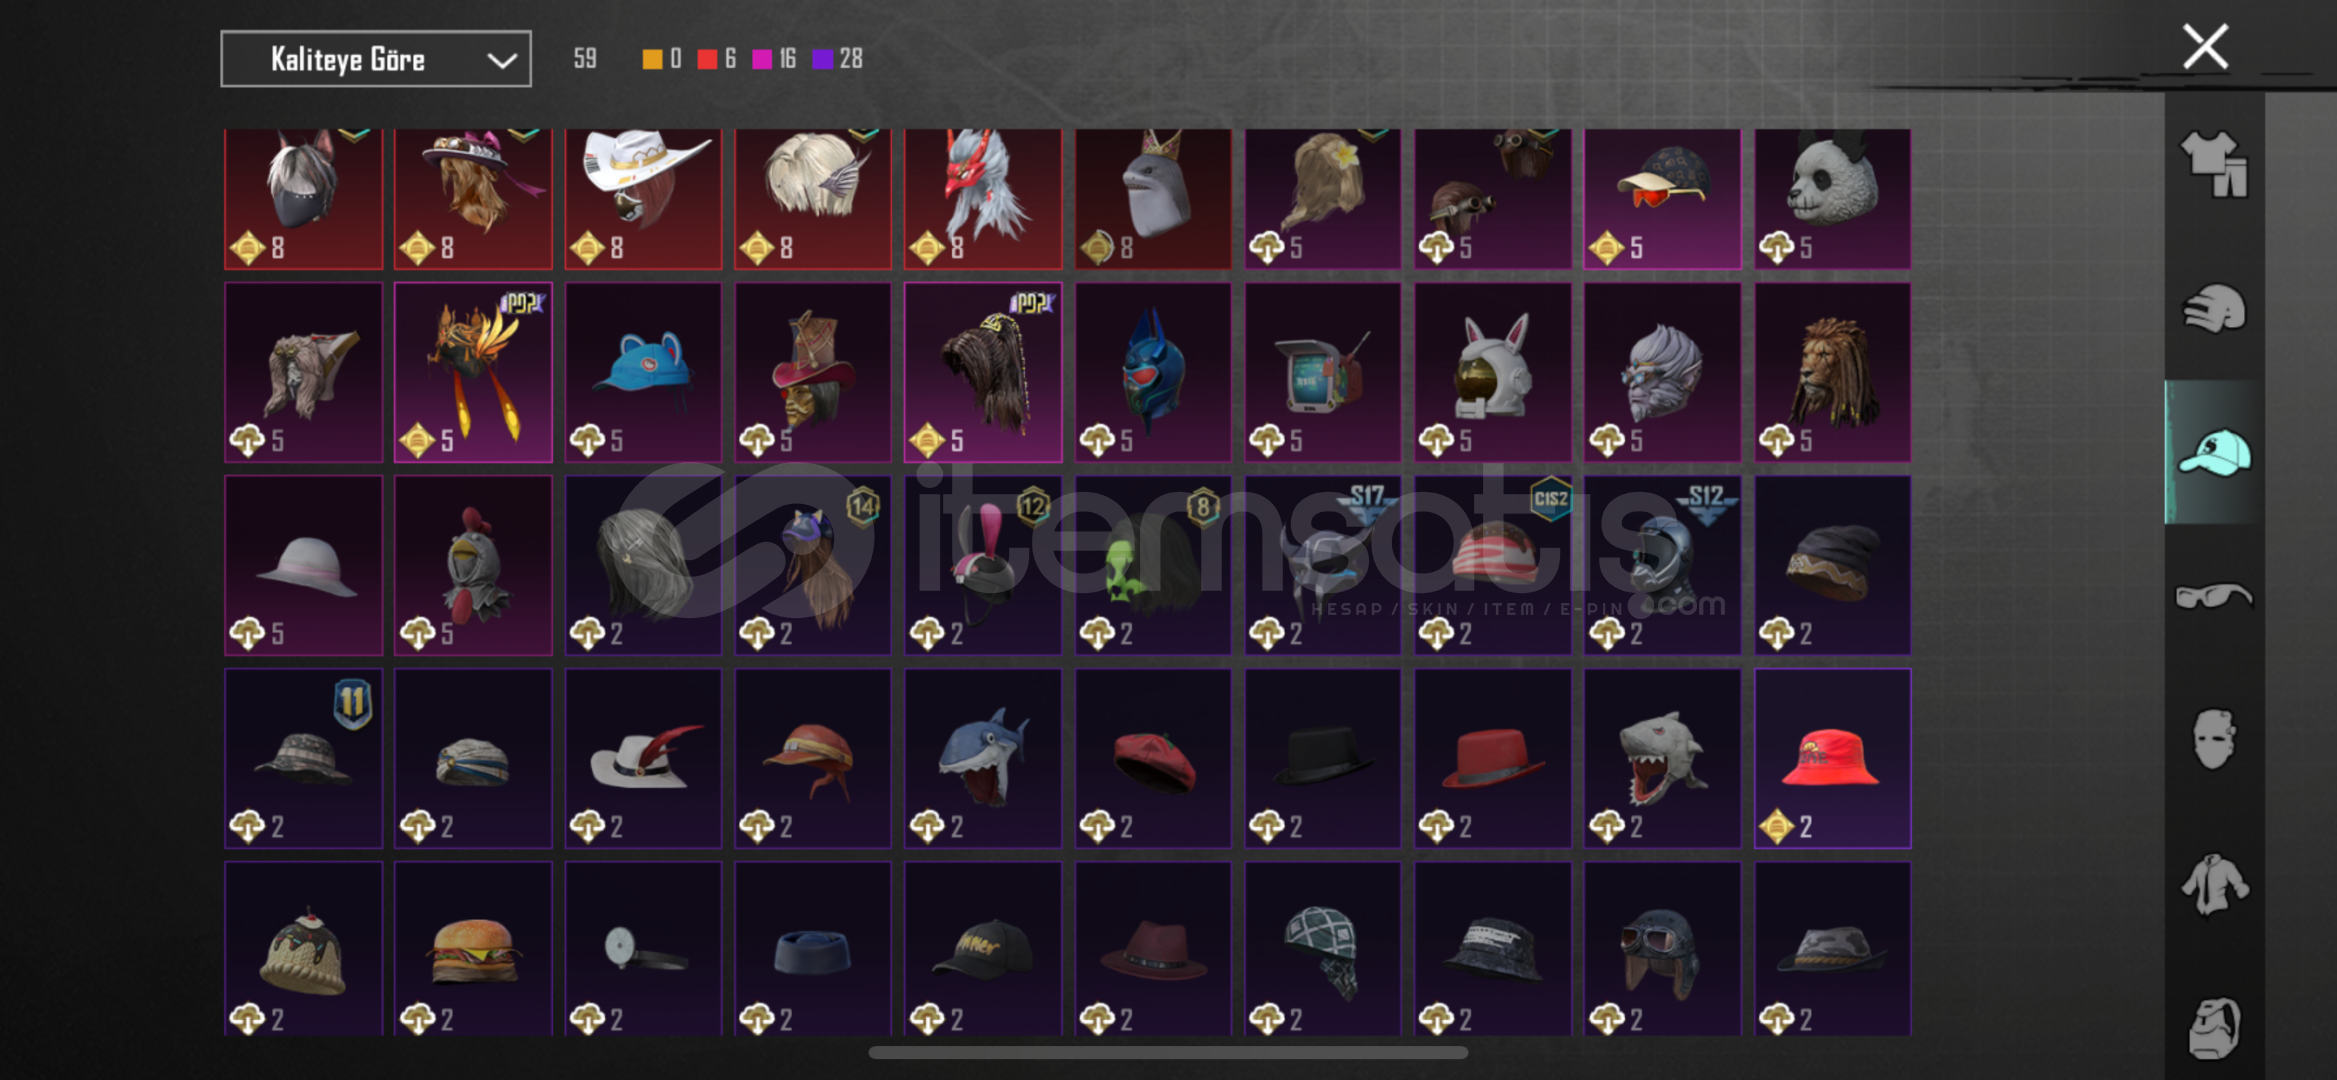The width and height of the screenshot is (2337, 1080).
Task: Open the face mask category icon
Action: 2214,740
